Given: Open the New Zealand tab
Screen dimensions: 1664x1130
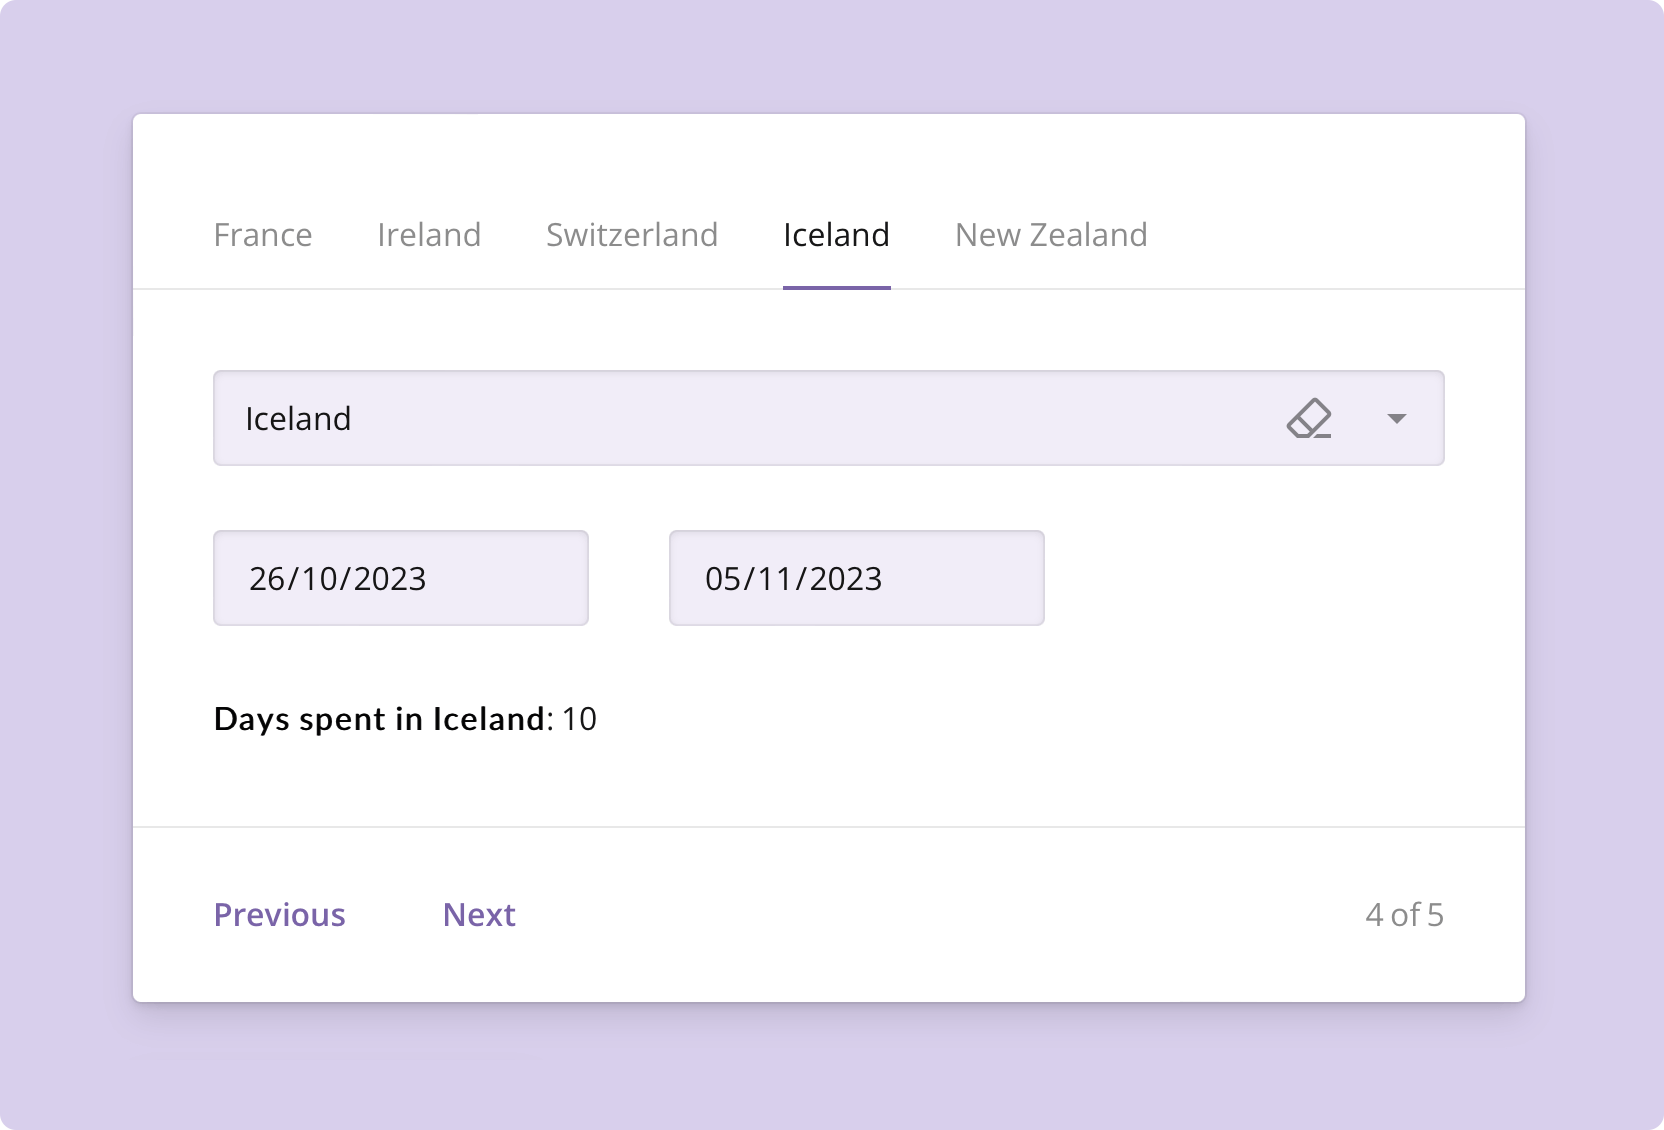Looking at the screenshot, I should (1051, 235).
